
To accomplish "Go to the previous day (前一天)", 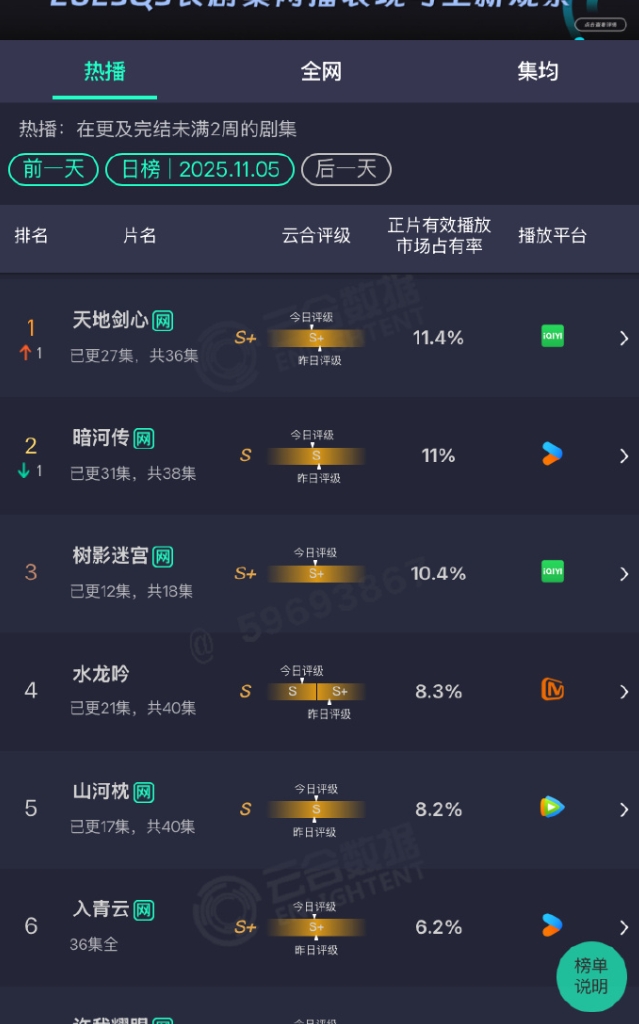I will click(x=53, y=169).
